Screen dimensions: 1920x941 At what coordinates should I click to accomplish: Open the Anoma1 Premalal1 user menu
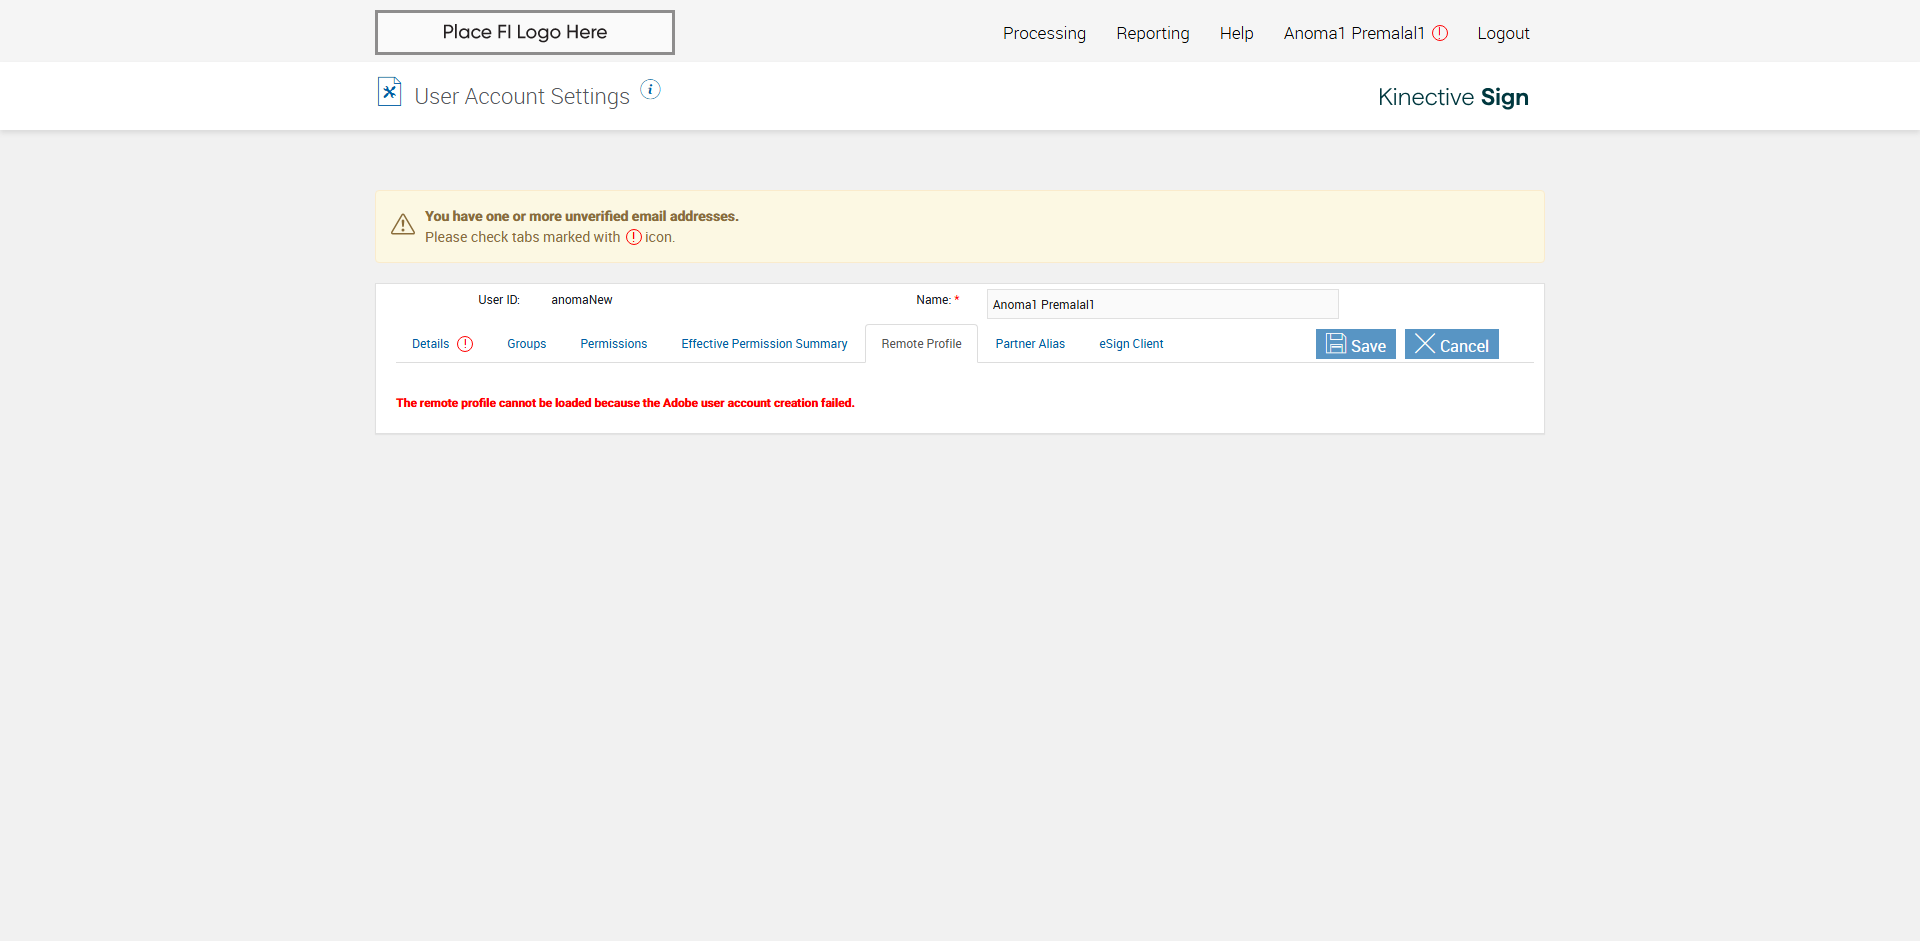click(x=1354, y=33)
